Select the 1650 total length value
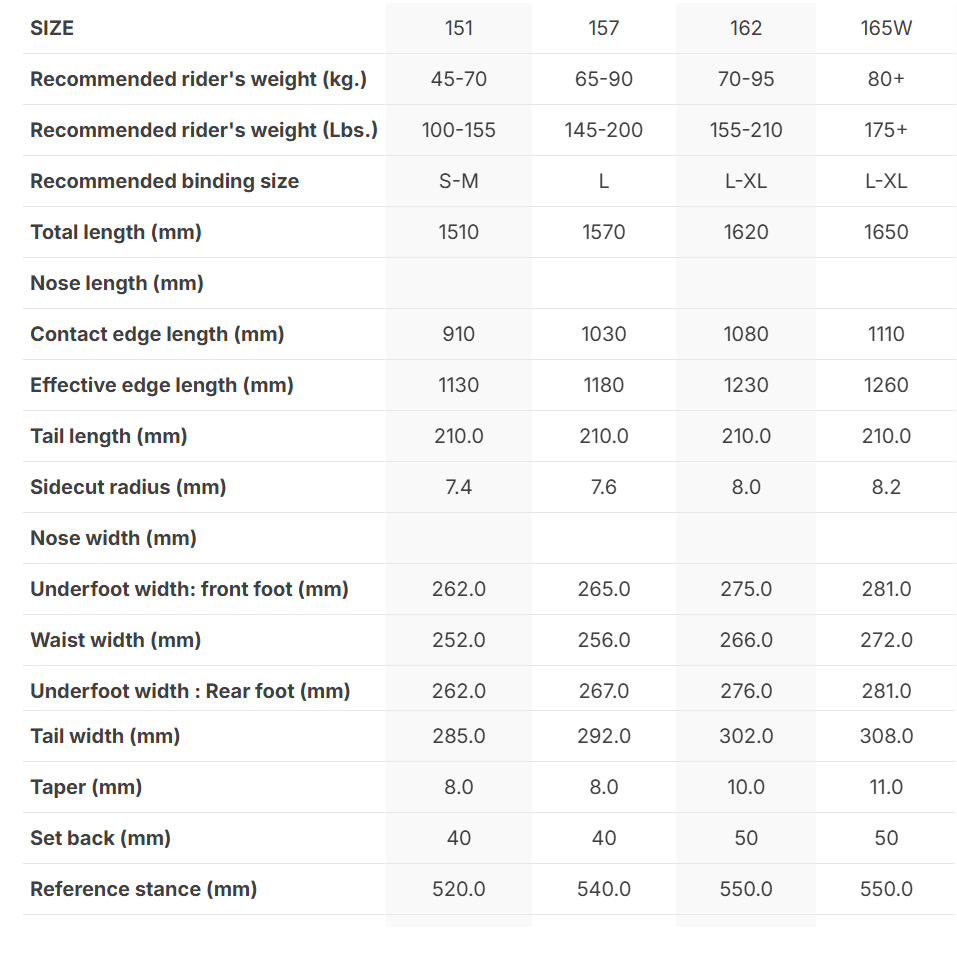The width and height of the screenshot is (957, 956). pos(886,232)
